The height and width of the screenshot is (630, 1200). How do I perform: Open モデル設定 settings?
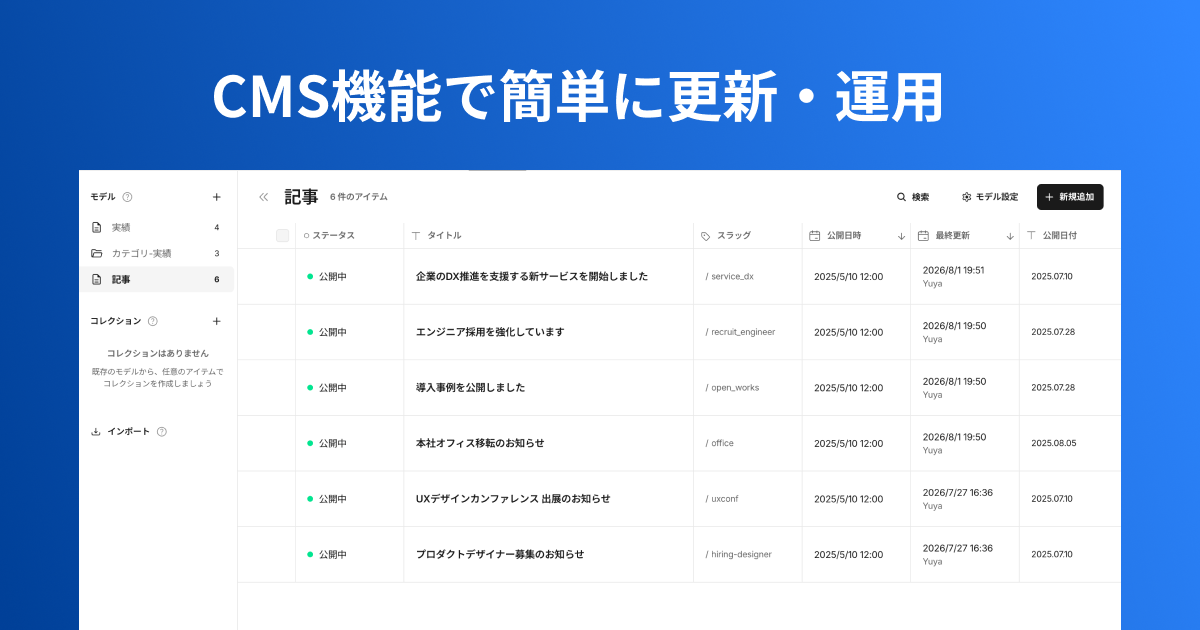[x=990, y=197]
